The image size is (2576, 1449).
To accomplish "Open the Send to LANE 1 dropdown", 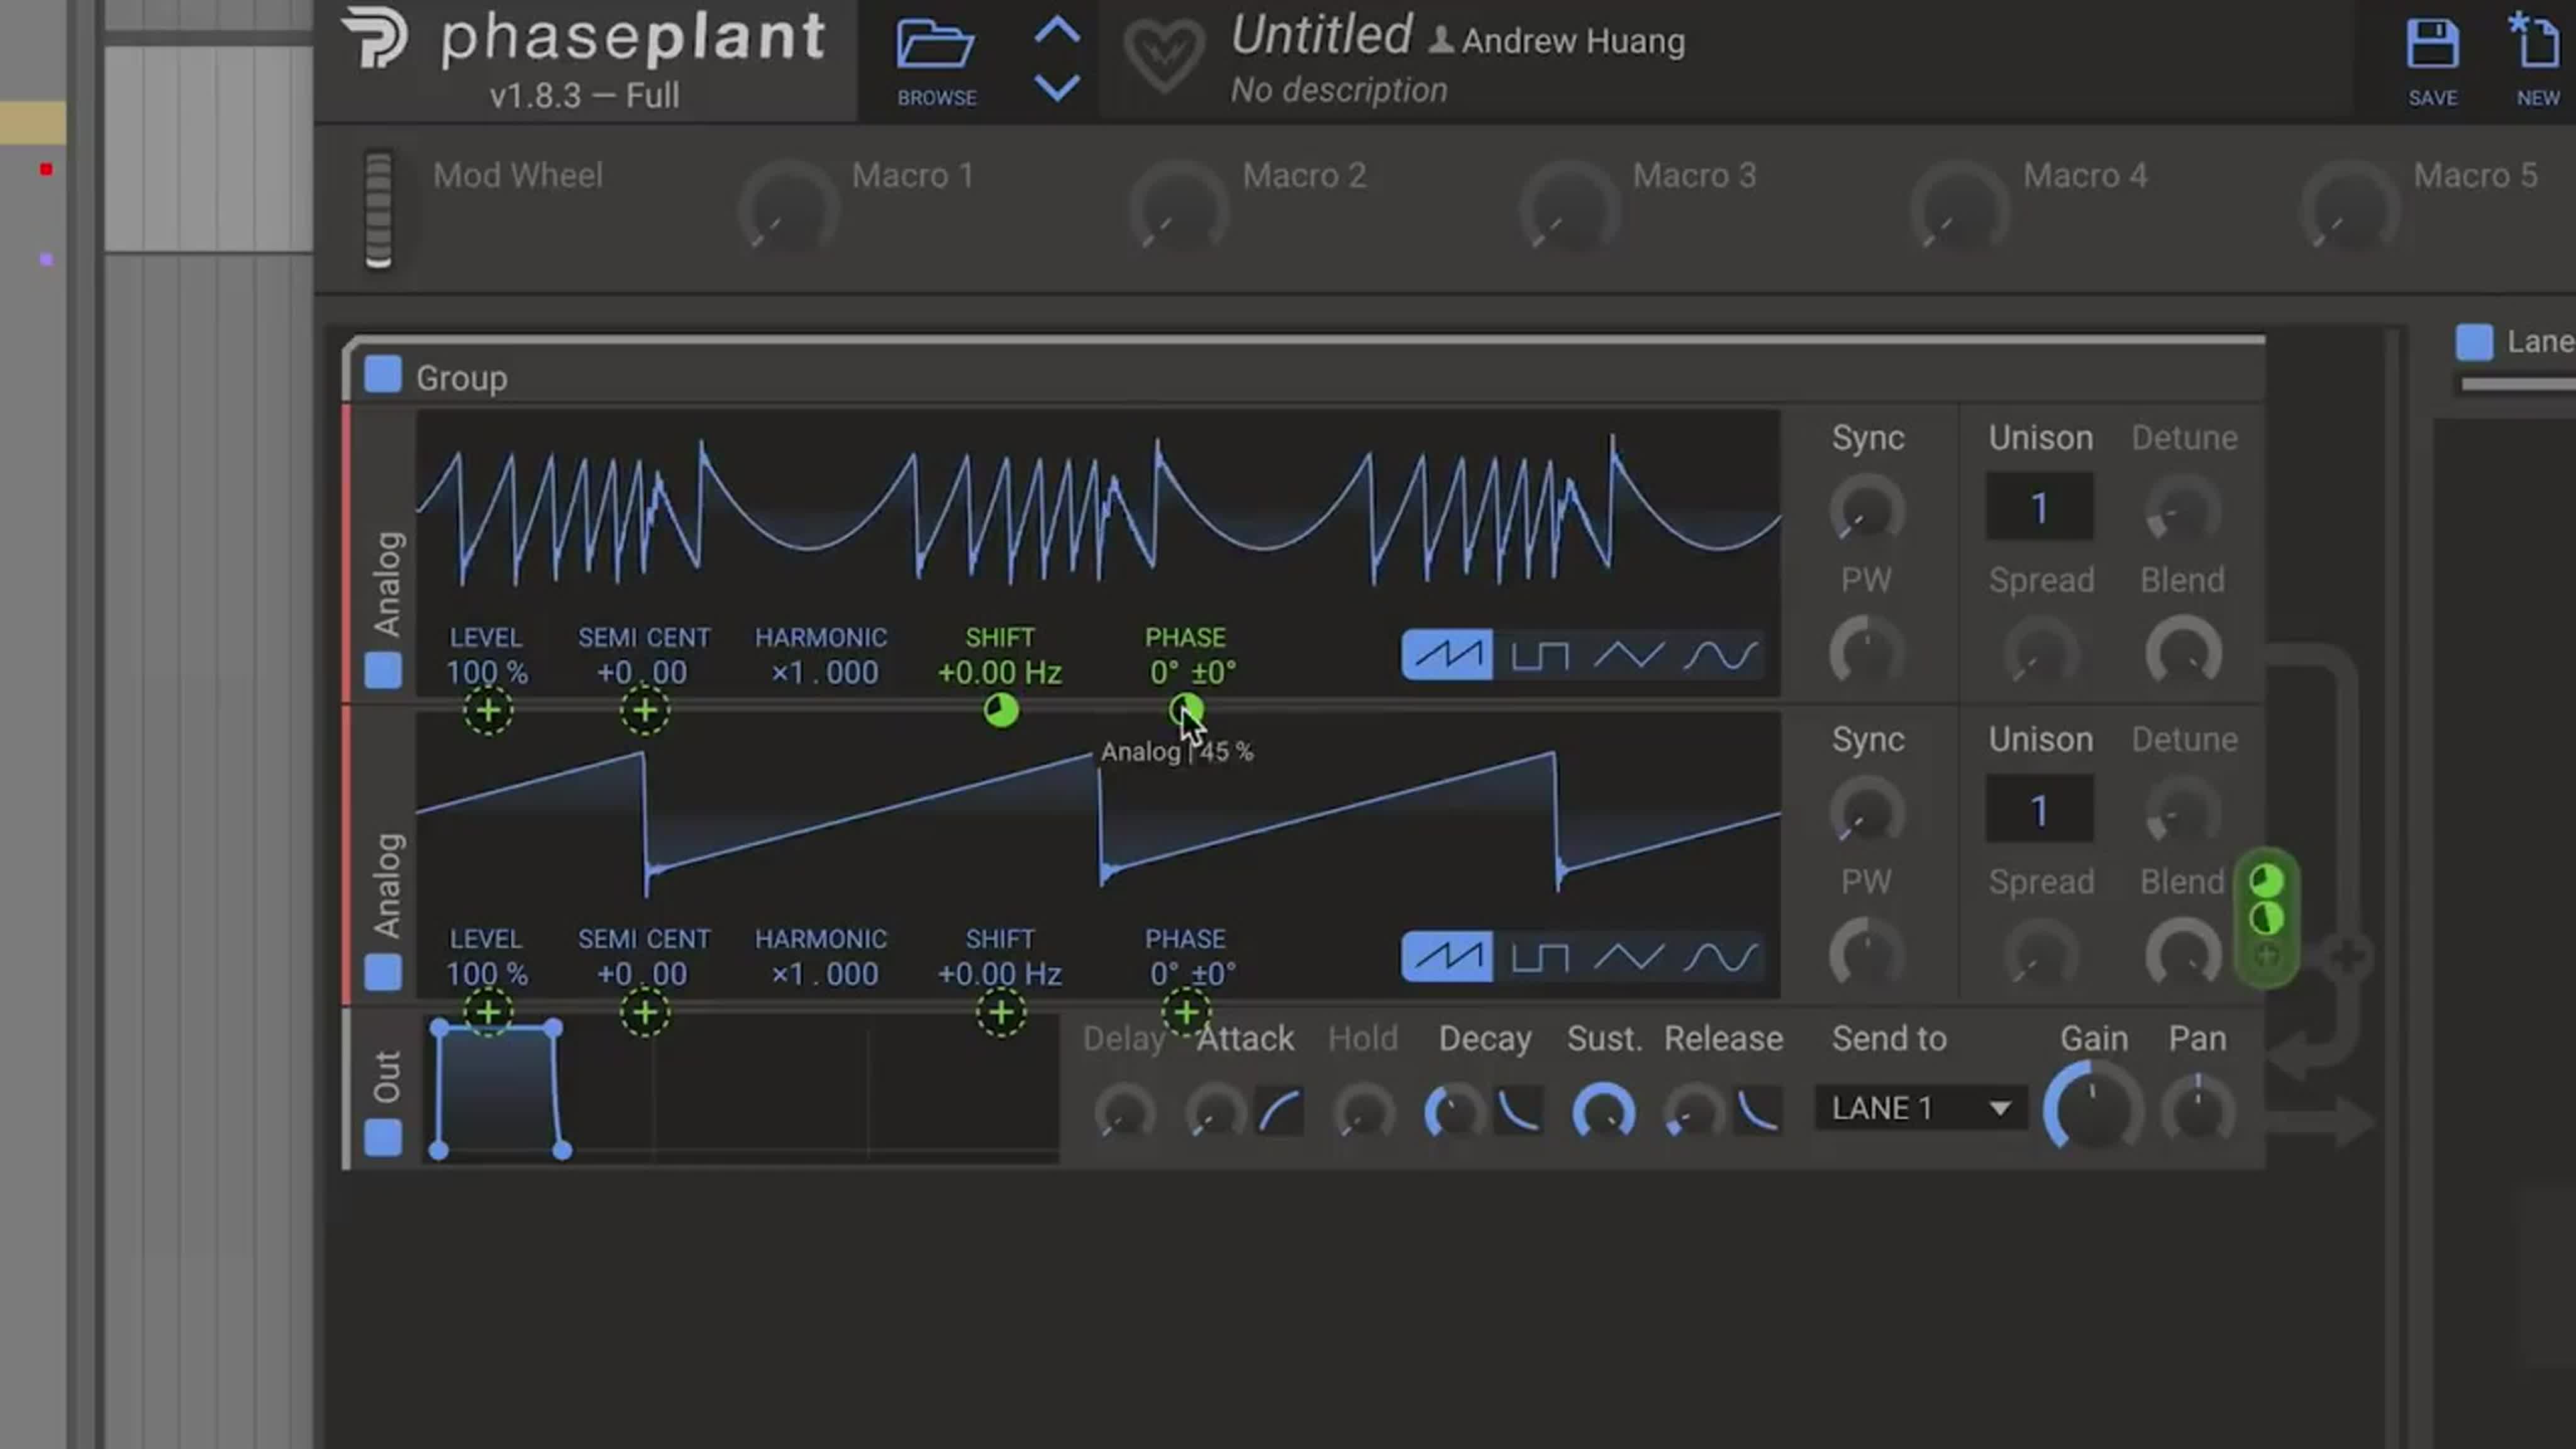I will pyautogui.click(x=1920, y=1108).
